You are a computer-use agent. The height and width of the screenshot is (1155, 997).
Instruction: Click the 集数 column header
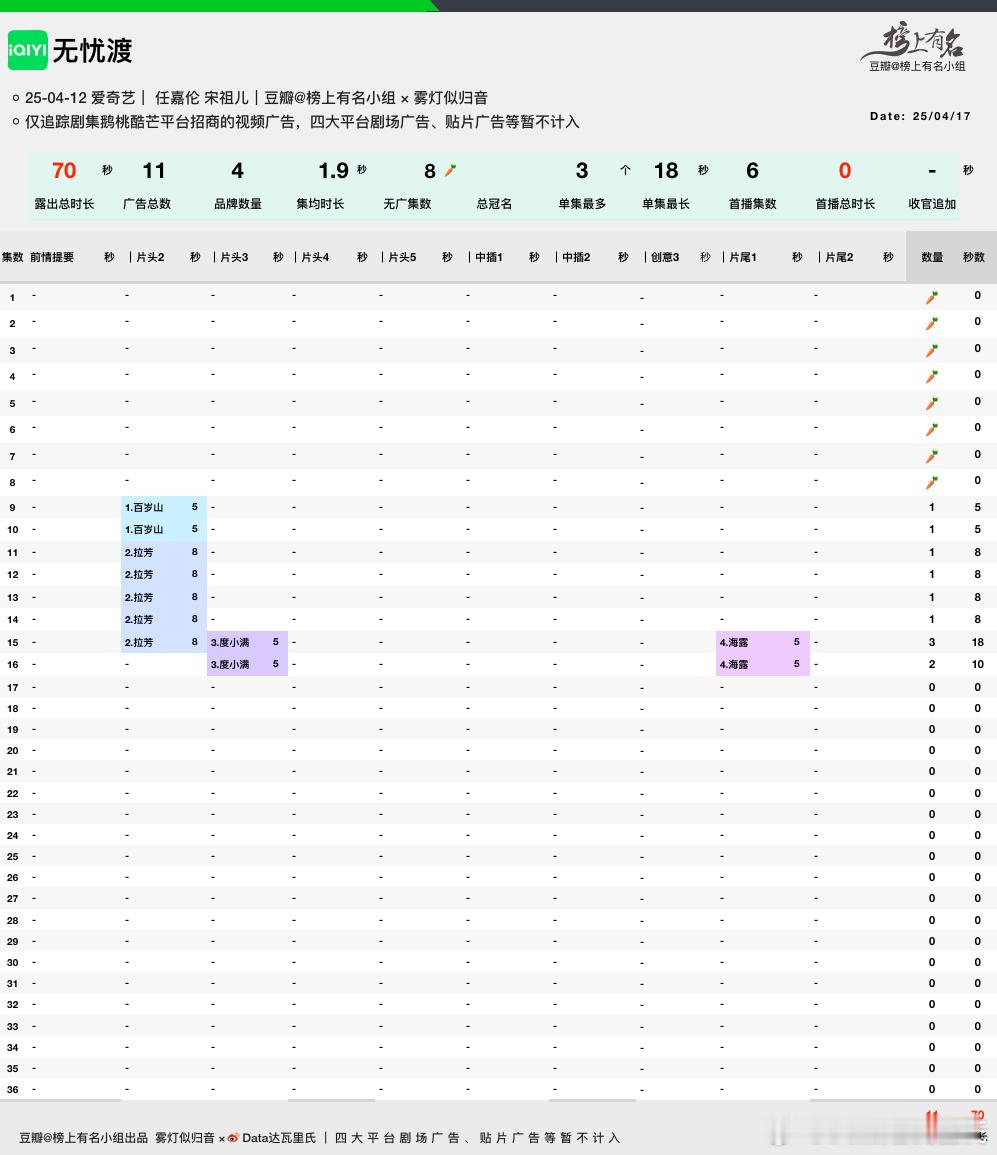[13, 257]
